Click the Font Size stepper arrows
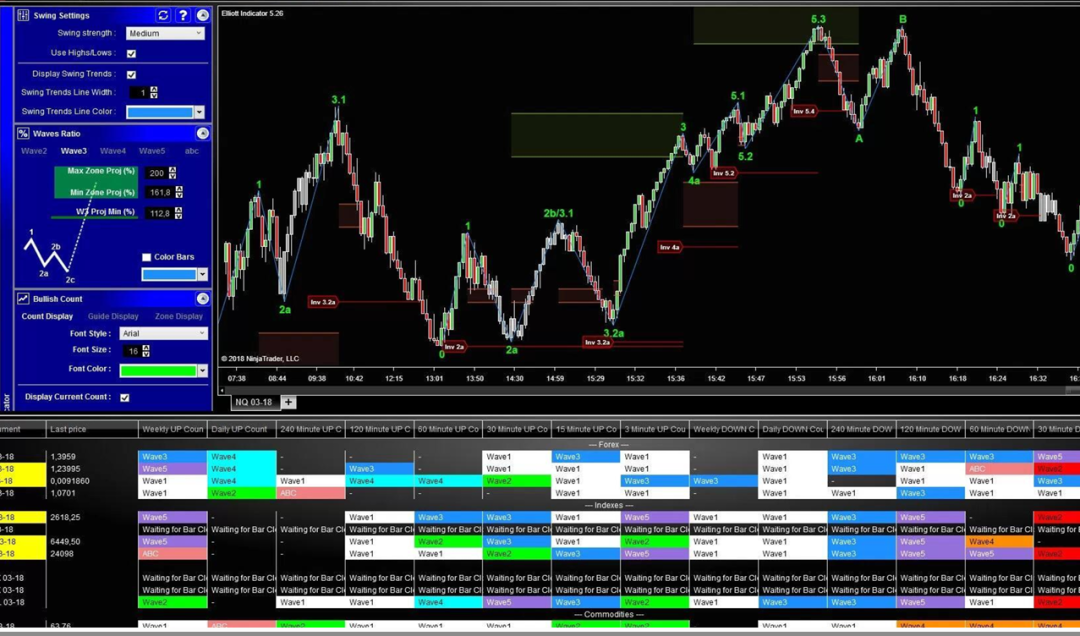Image resolution: width=1080 pixels, height=636 pixels. pos(146,351)
